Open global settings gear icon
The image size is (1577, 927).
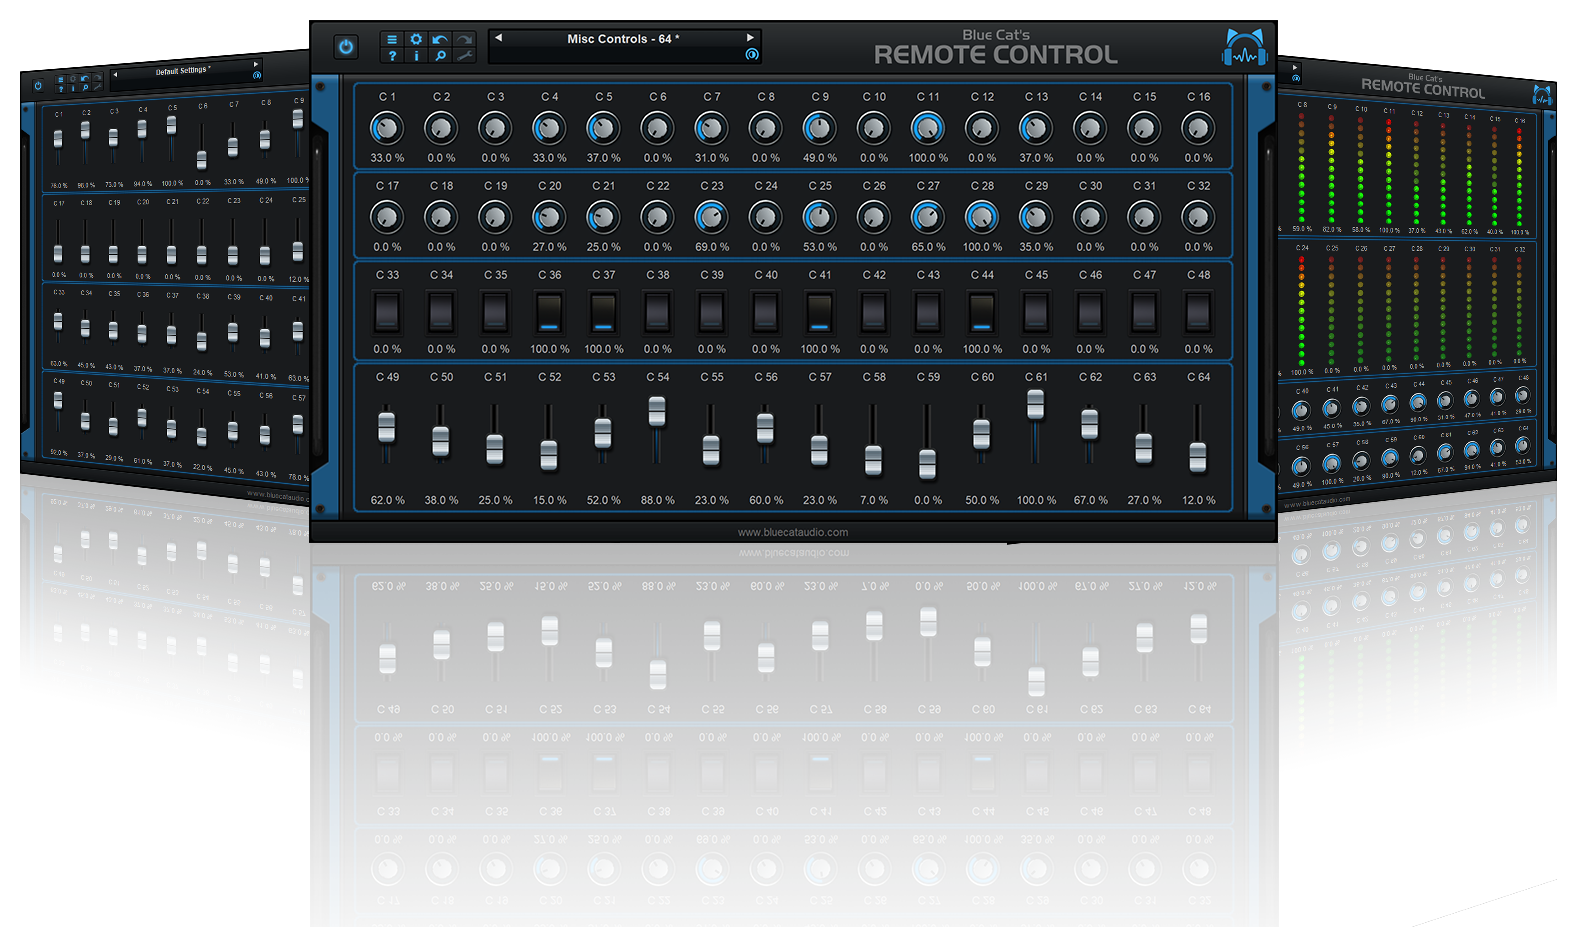click(x=416, y=40)
